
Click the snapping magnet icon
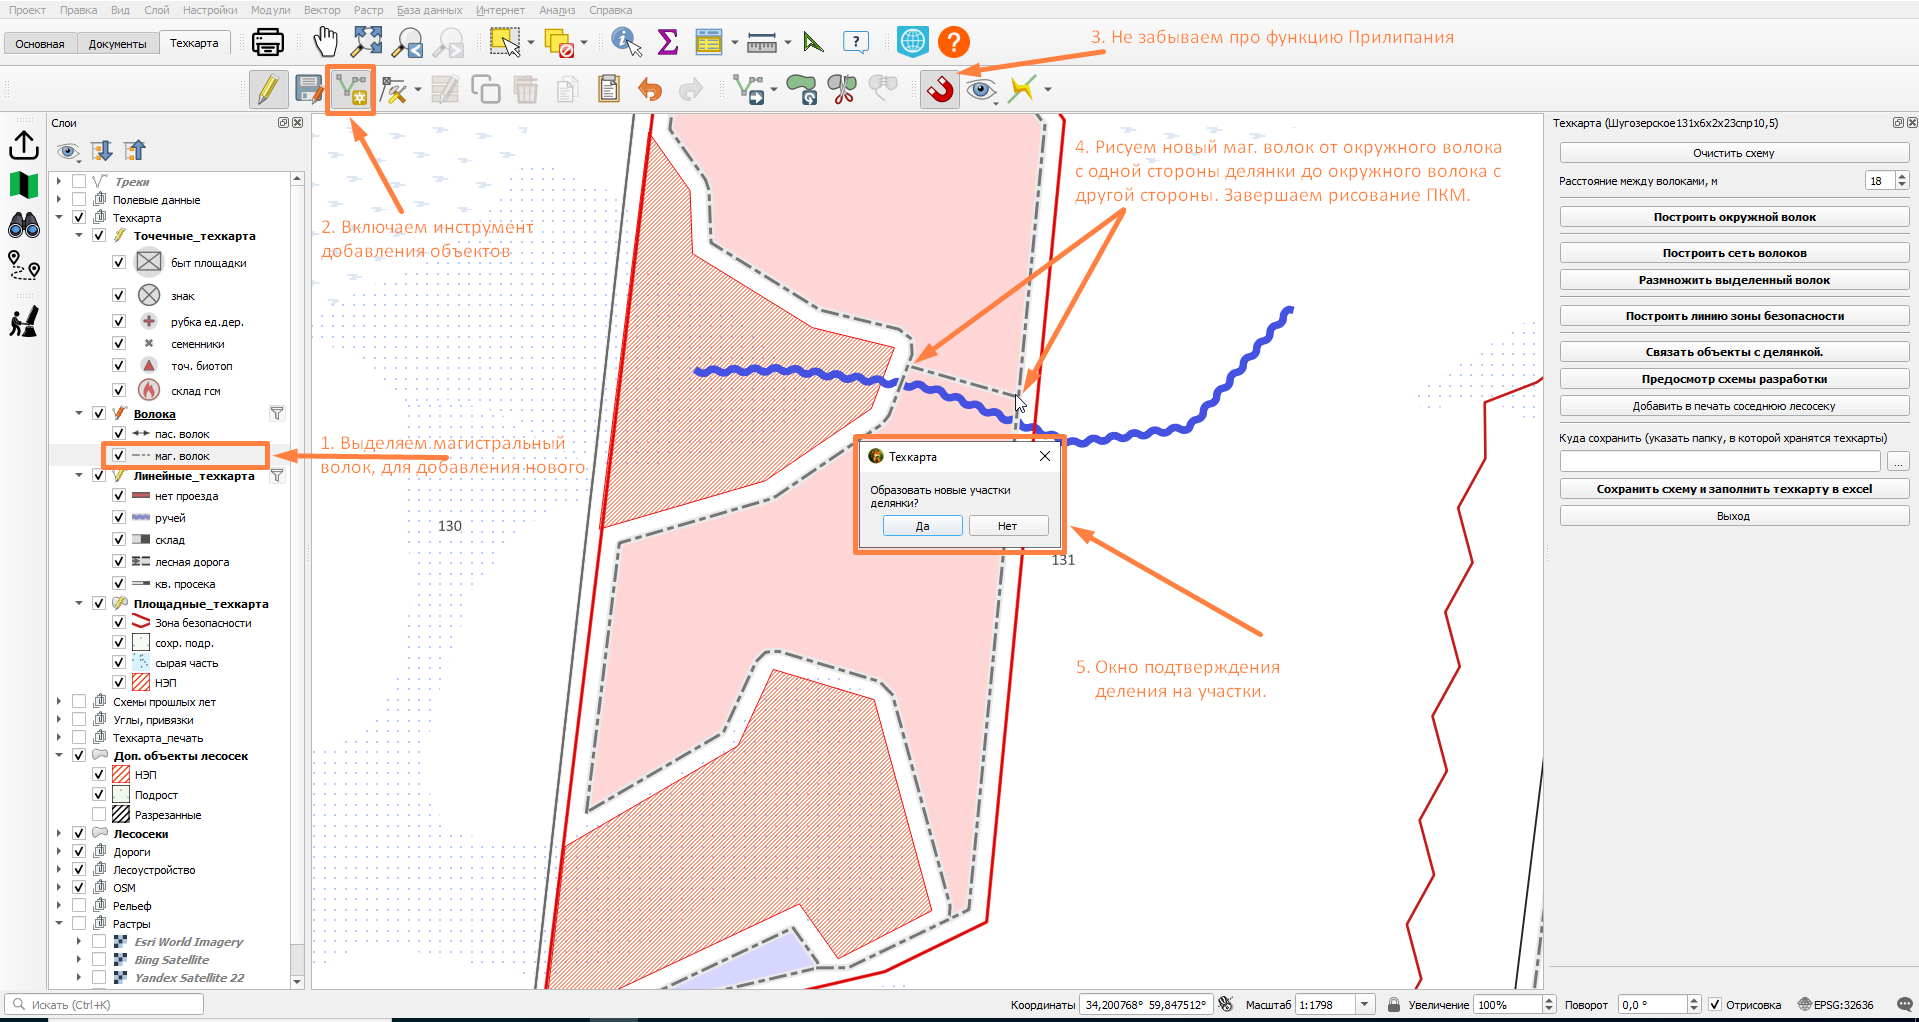coord(940,89)
